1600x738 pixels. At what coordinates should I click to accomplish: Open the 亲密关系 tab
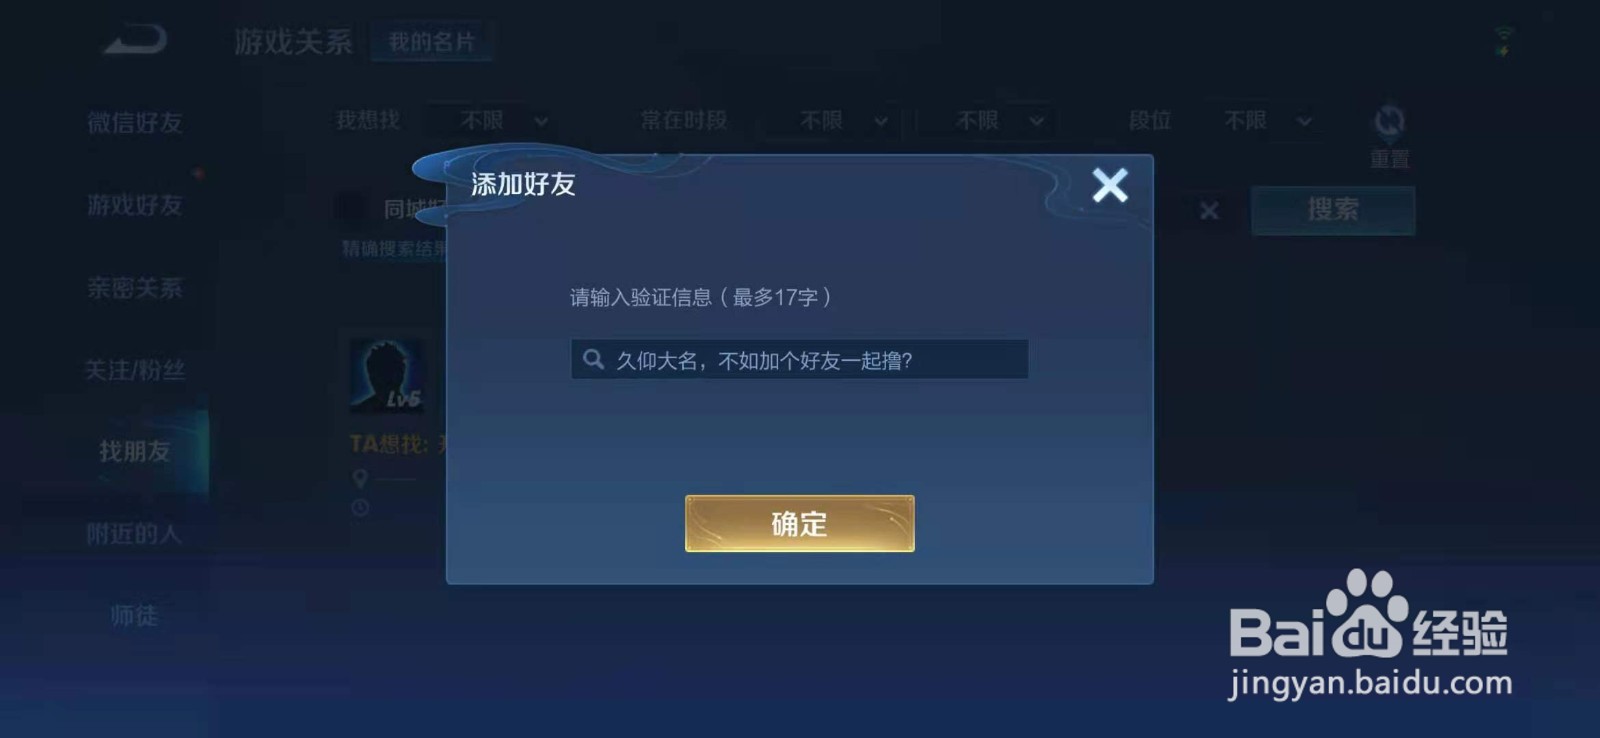click(x=134, y=289)
